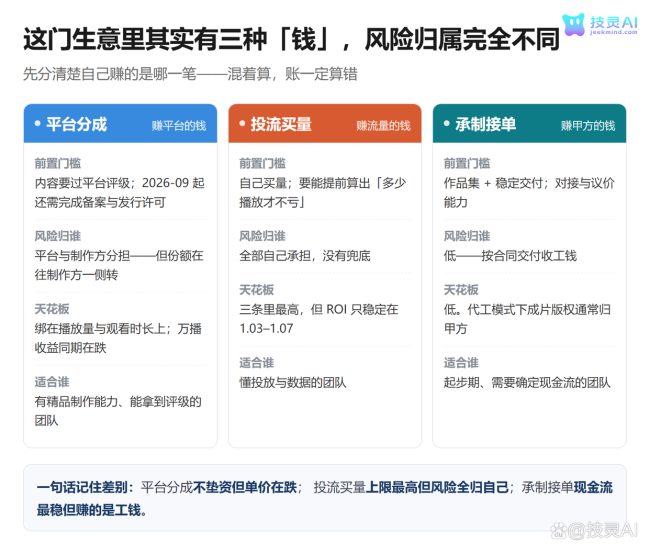The height and width of the screenshot is (553, 650).
Task: Select text 低——按合同交付收工钱
Action: click(510, 256)
